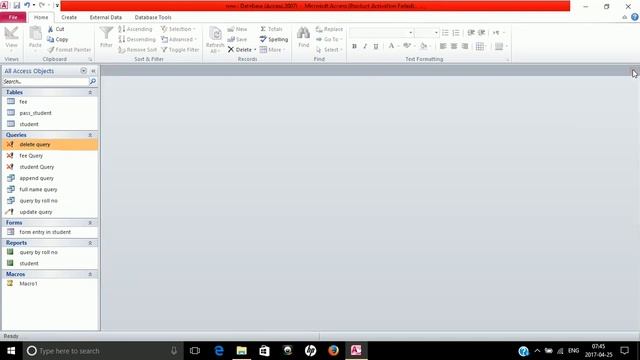640x360 pixels.
Task: Align text left
Action: [x=443, y=46]
